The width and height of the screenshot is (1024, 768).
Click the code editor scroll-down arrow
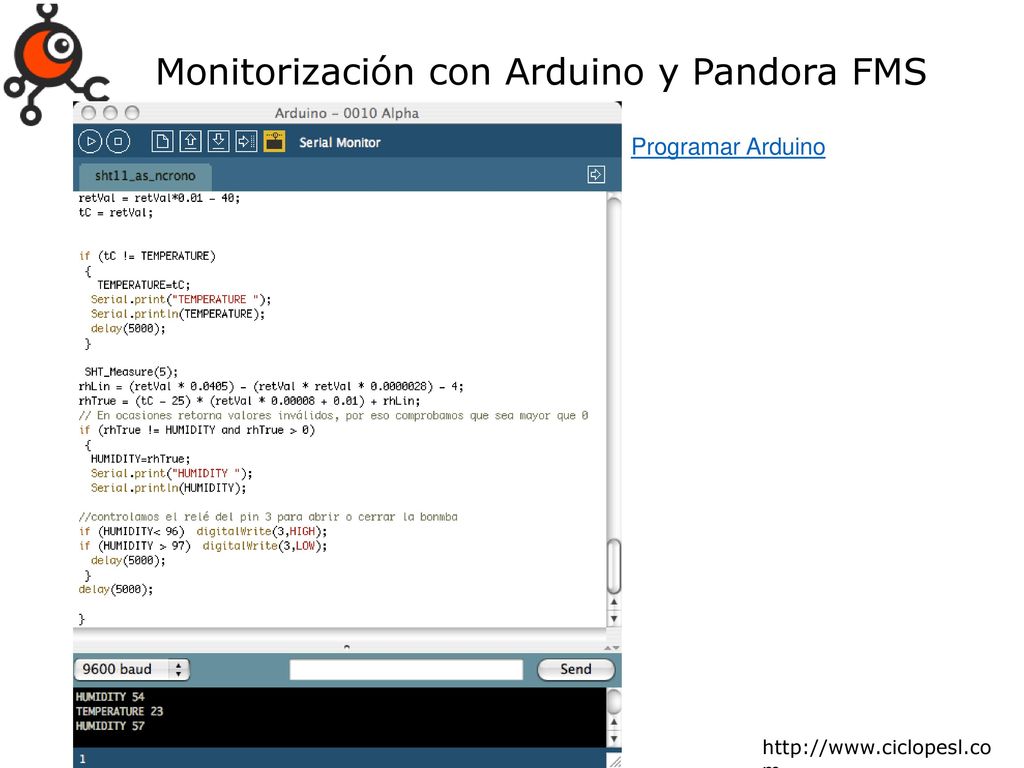coord(614,618)
